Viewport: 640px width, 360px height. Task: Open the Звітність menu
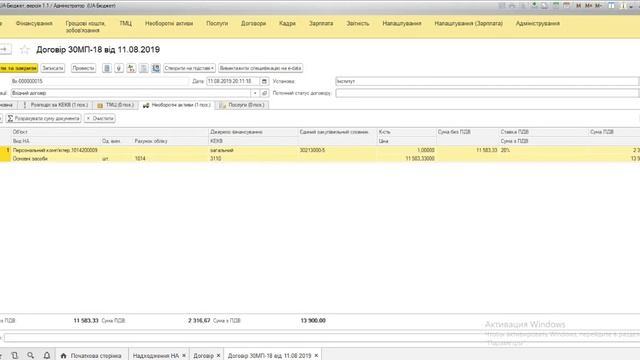pos(358,24)
